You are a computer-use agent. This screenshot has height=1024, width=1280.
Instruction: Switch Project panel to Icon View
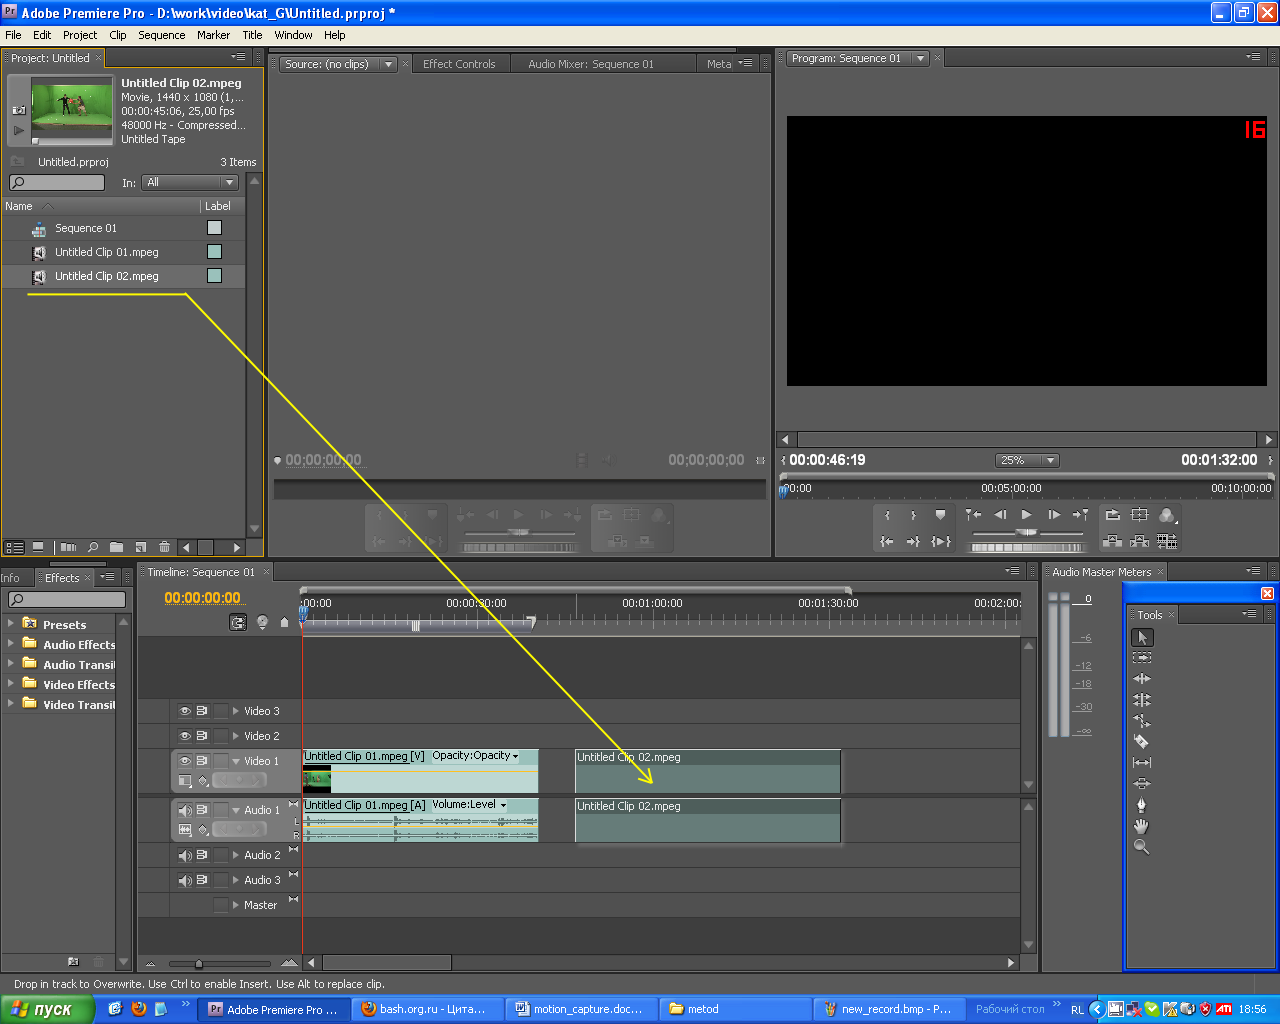[38, 547]
